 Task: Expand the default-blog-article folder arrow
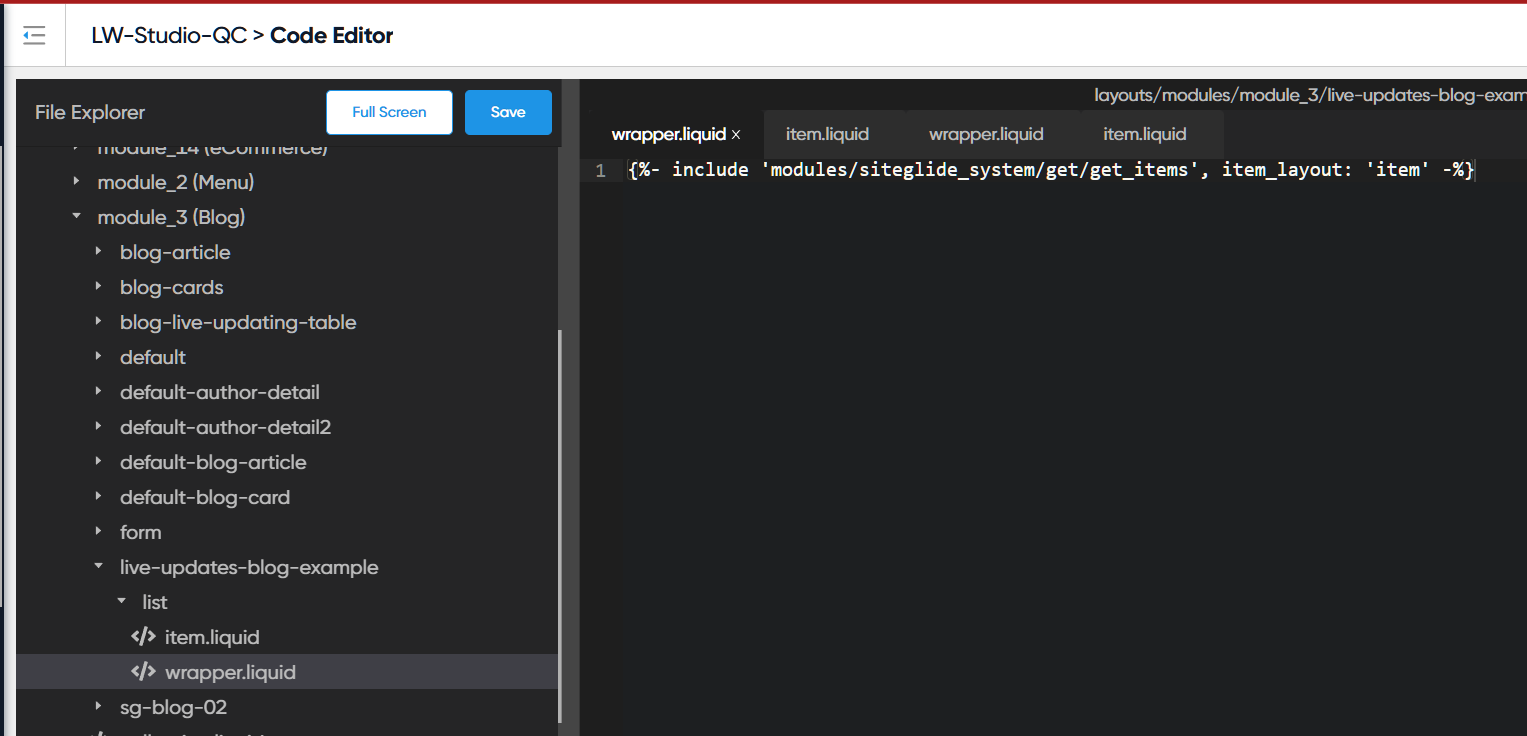99,462
